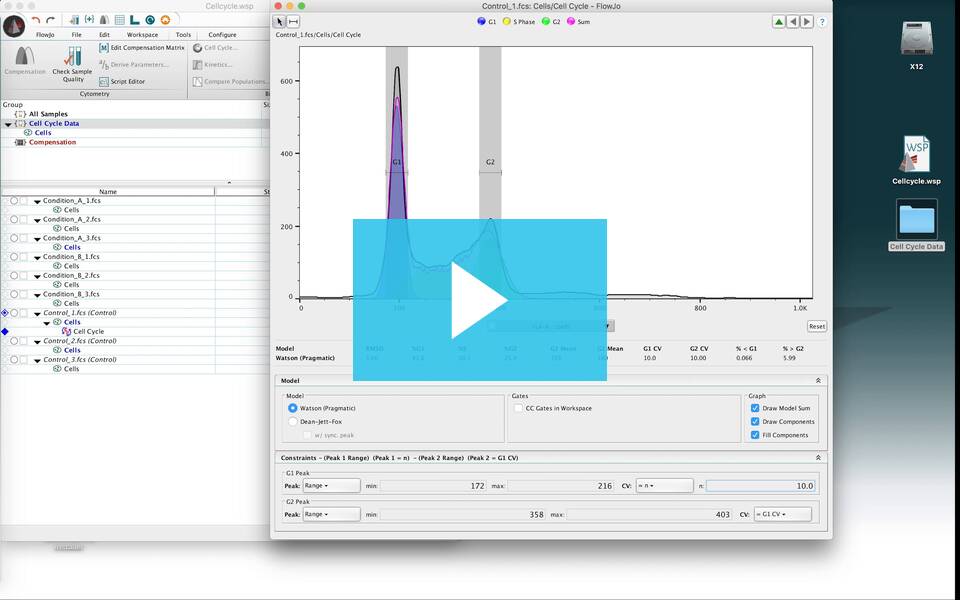
Task: Click the blue G1 color swatch
Action: (x=481, y=21)
